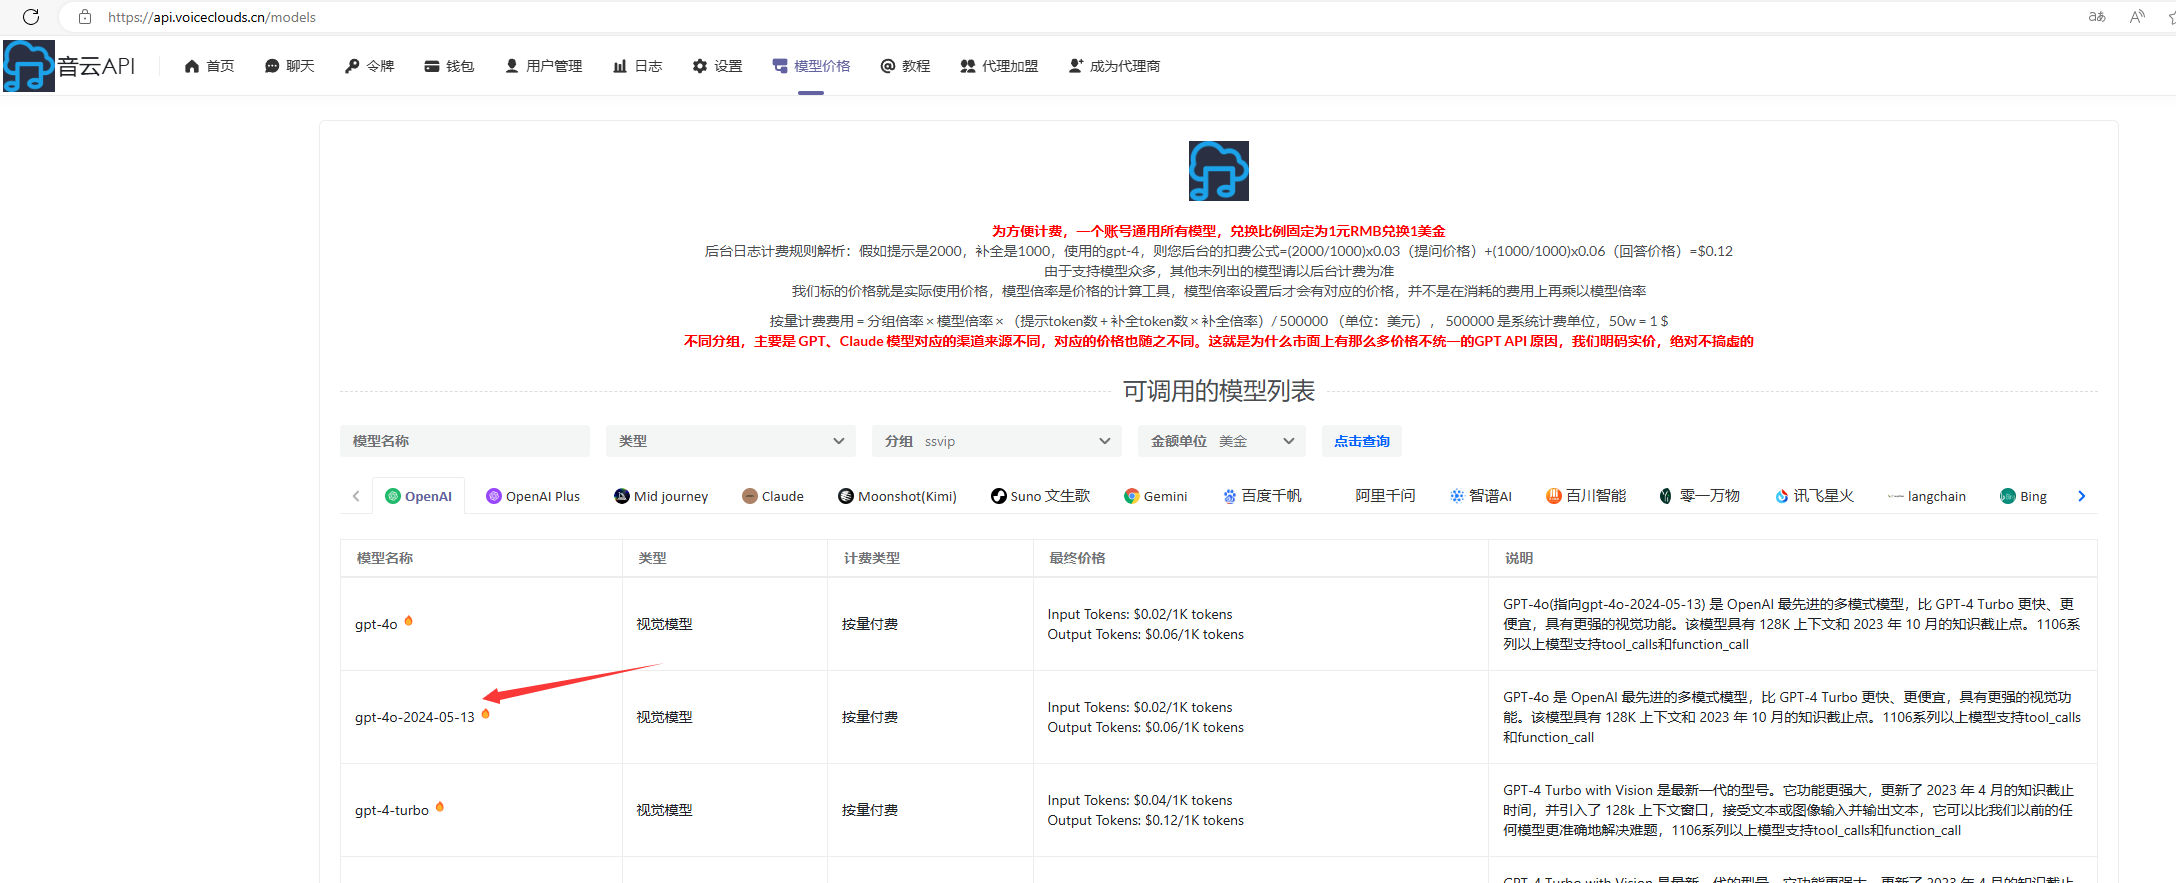Click the person-plus icon next to 成为代理商

click(1076, 66)
